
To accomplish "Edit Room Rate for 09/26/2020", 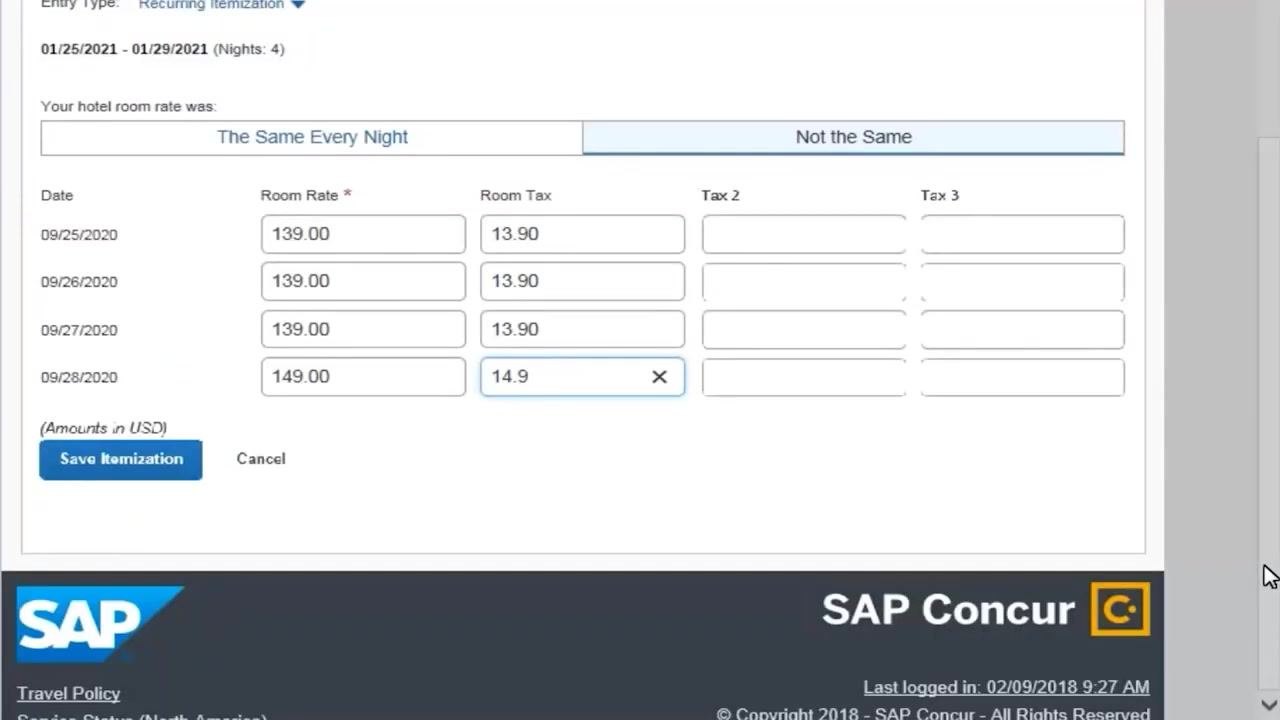I will click(x=363, y=281).
